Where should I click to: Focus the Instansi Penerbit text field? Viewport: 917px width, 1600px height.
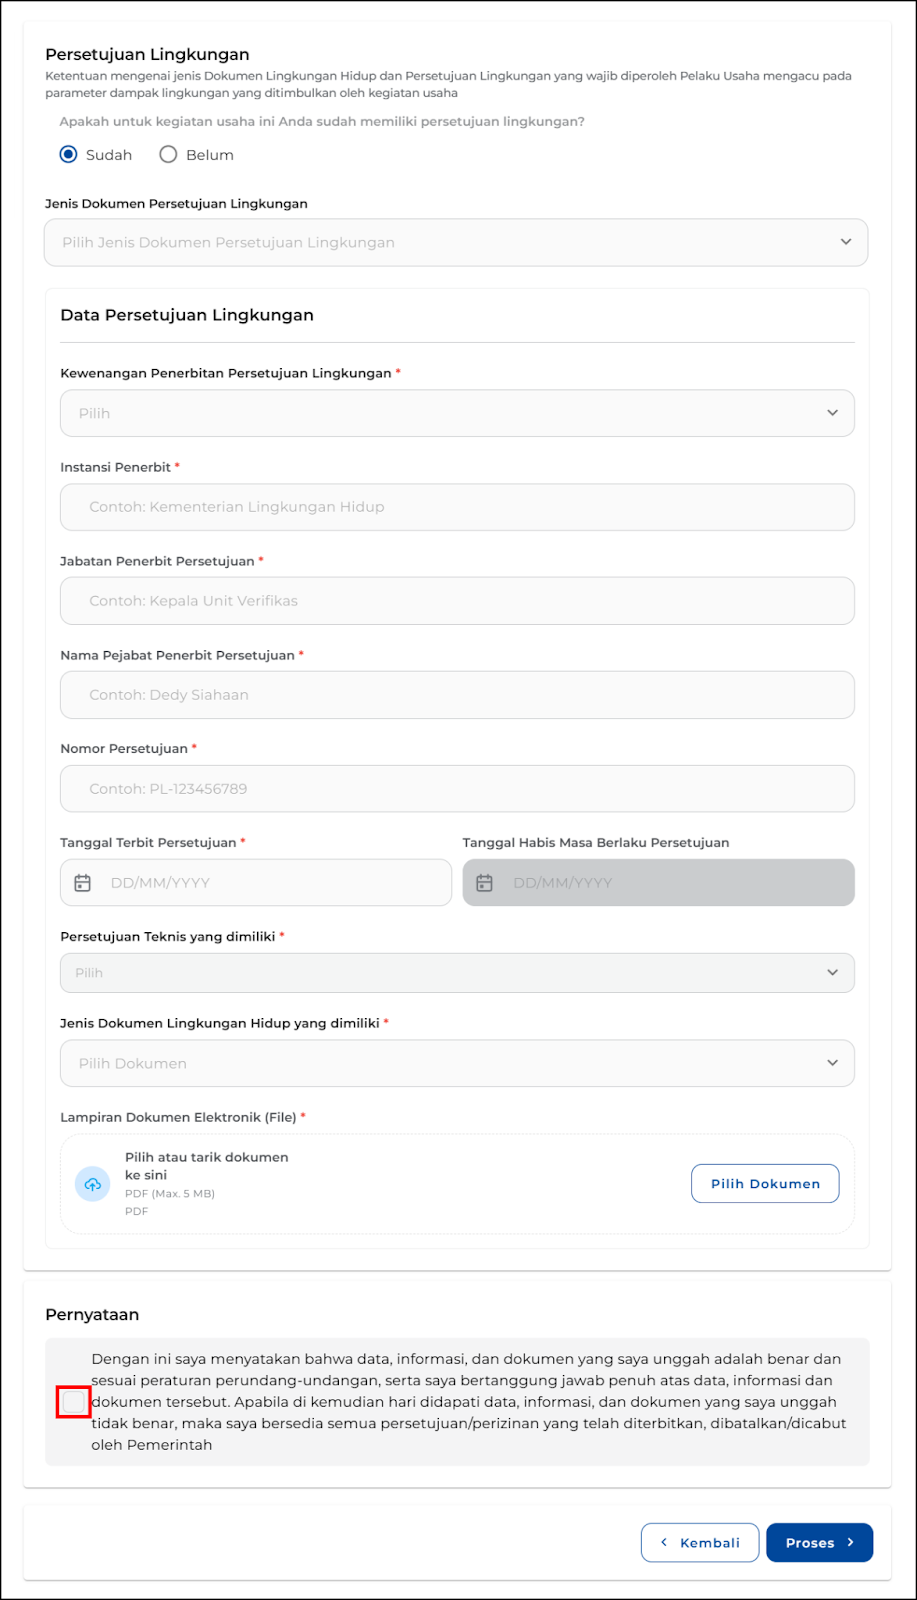click(456, 507)
